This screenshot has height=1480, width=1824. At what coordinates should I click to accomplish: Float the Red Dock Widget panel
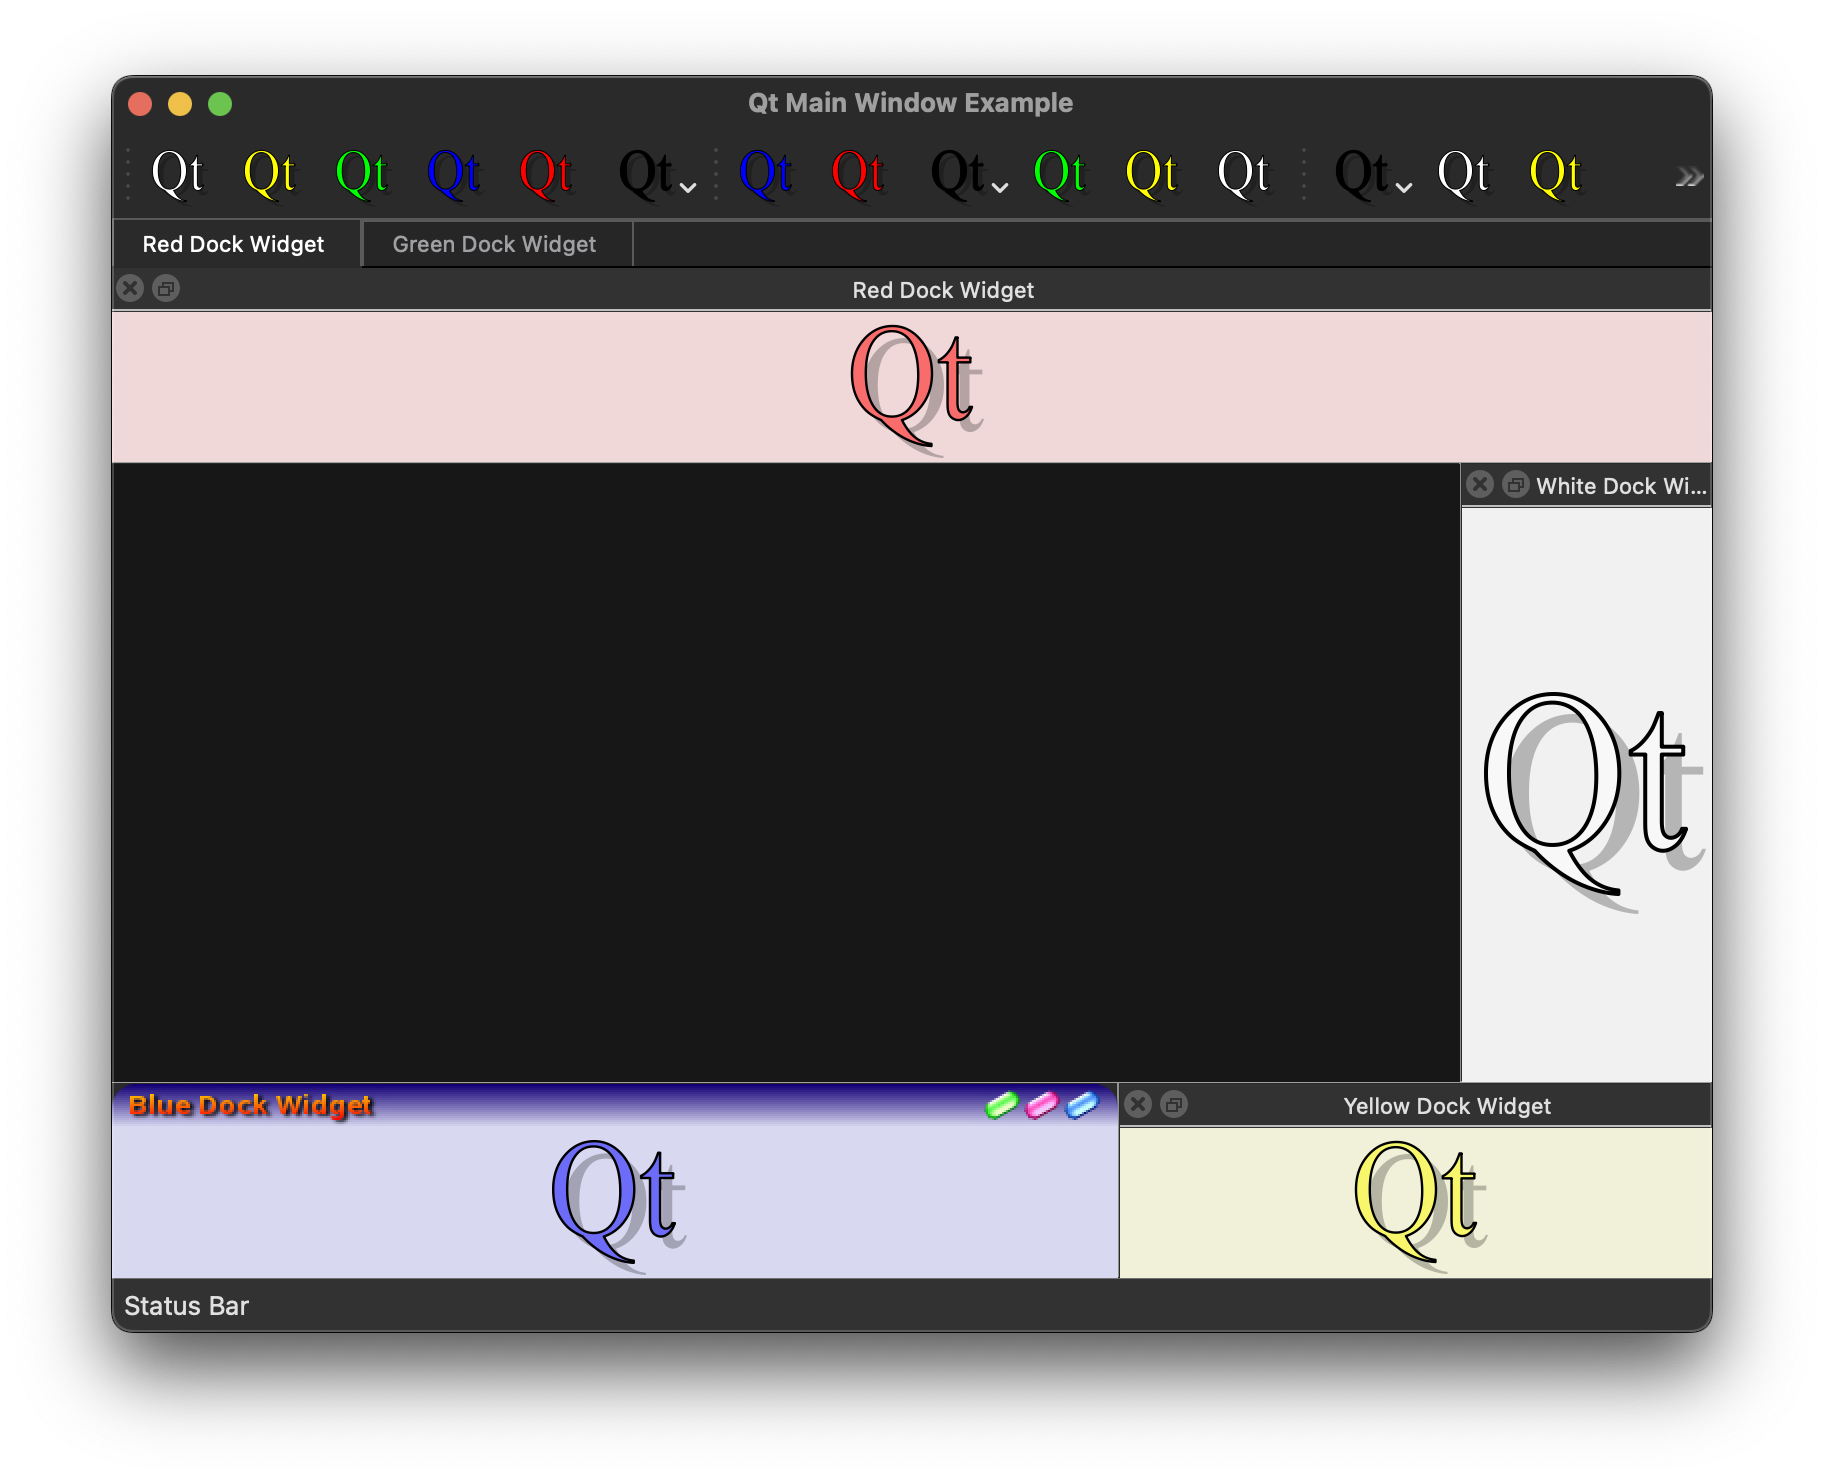point(166,288)
